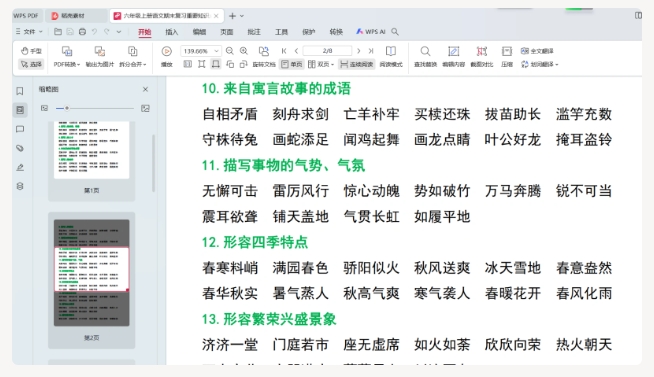Click the search magnifier next to WPS AI
Viewport: 654px width, 377px height.
(395, 31)
